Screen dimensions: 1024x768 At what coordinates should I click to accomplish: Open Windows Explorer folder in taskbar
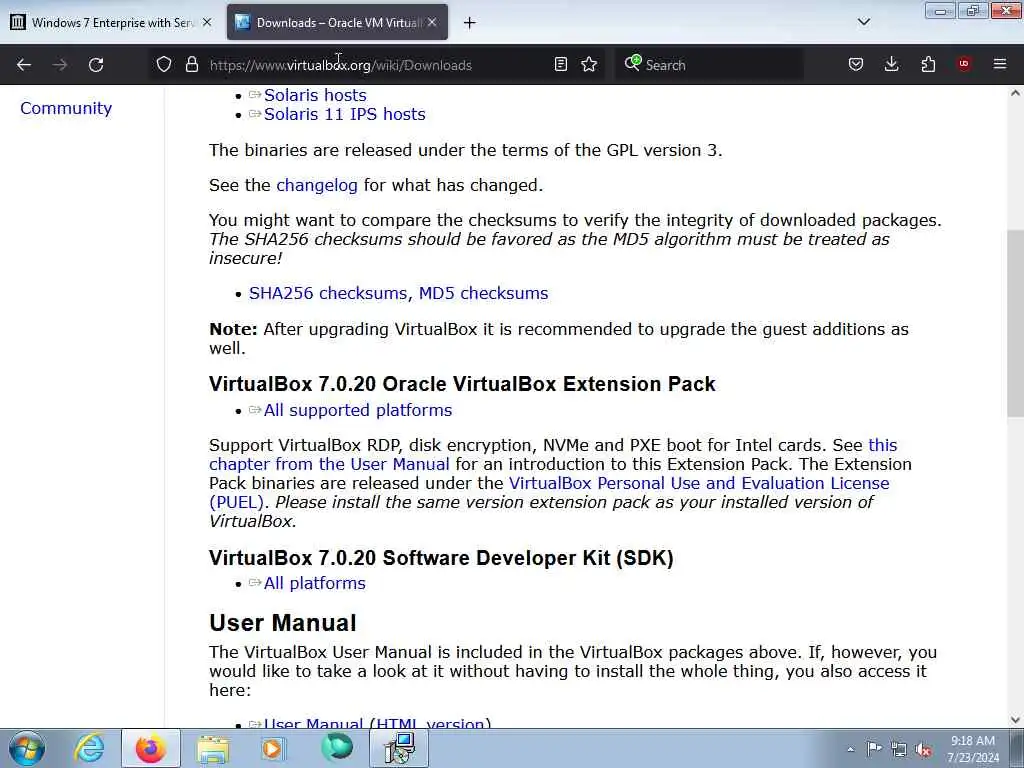coord(212,748)
